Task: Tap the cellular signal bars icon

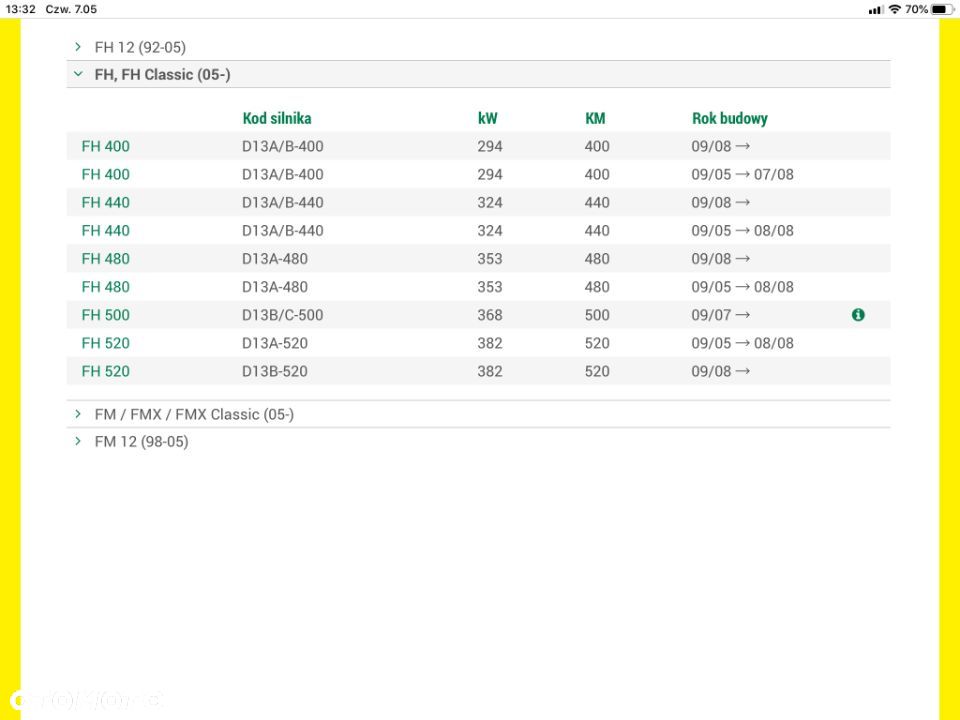Action: (x=876, y=9)
